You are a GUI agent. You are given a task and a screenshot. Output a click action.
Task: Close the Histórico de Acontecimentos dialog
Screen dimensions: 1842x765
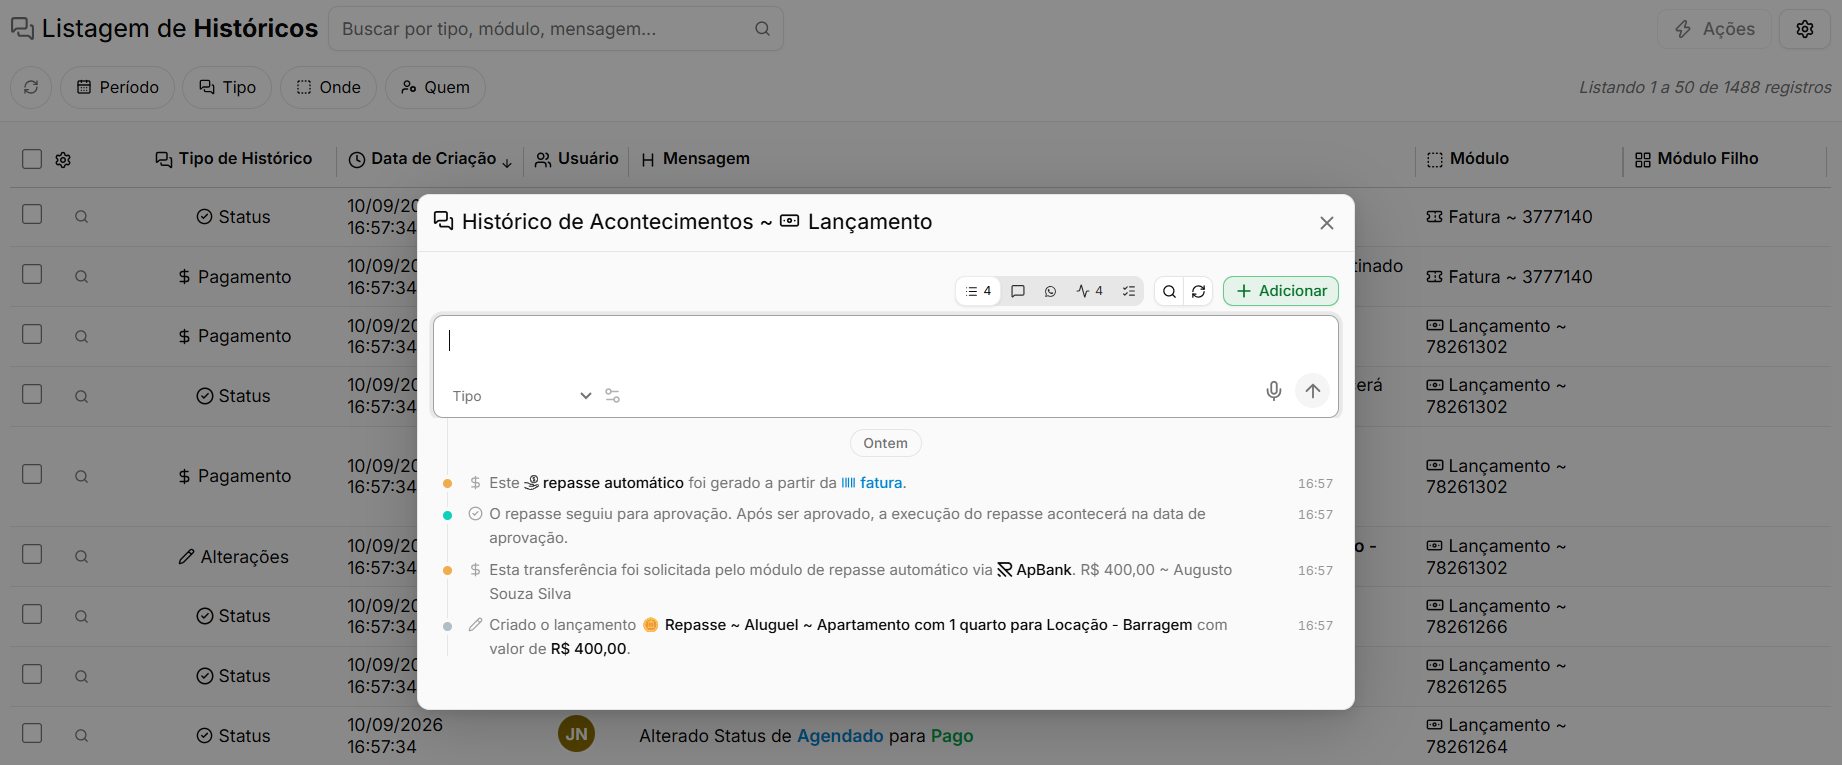click(1327, 223)
